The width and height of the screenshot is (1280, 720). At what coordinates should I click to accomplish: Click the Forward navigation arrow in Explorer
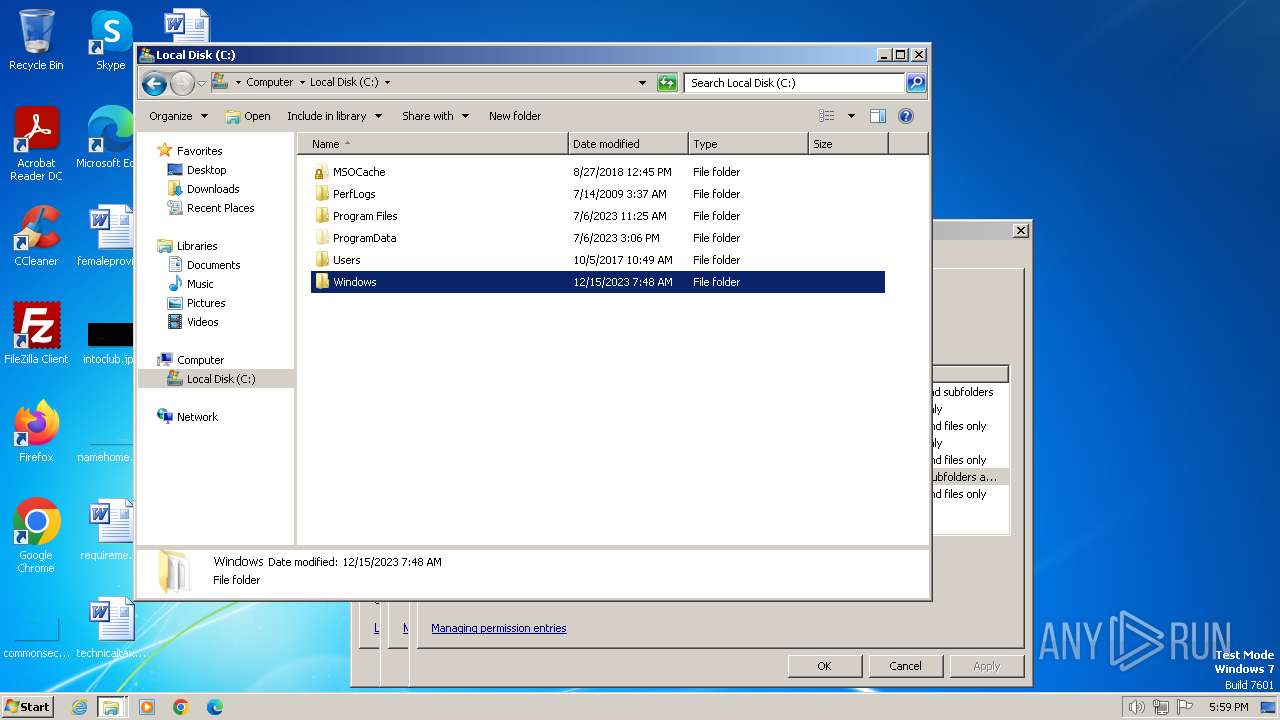182,83
